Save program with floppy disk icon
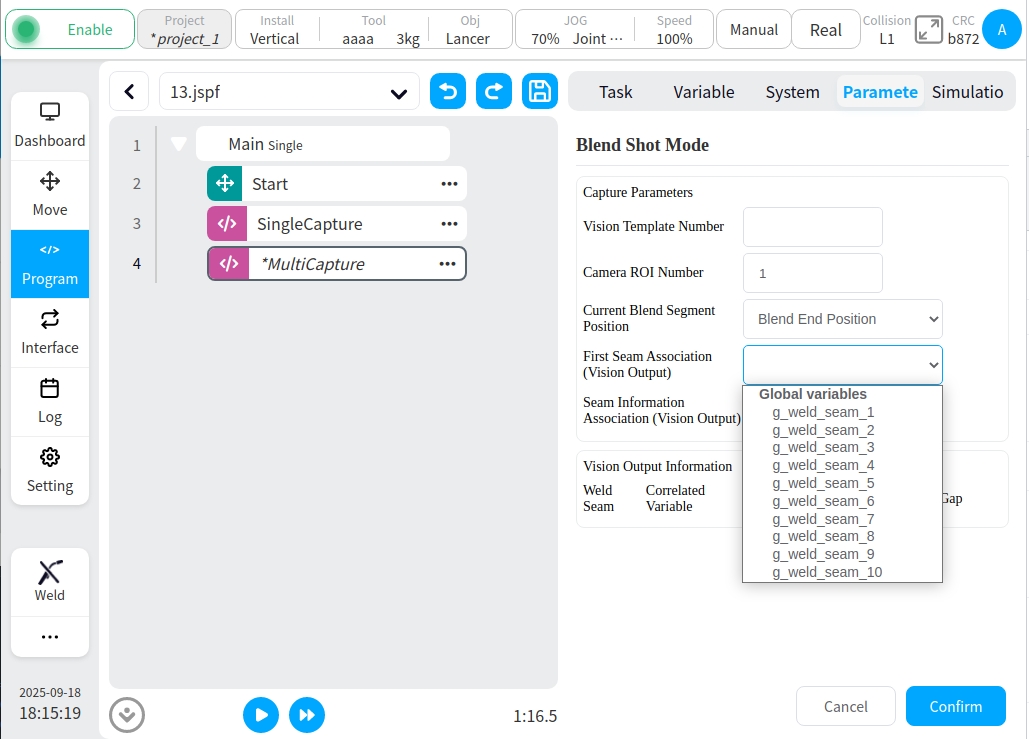This screenshot has height=739, width=1029. click(x=540, y=92)
